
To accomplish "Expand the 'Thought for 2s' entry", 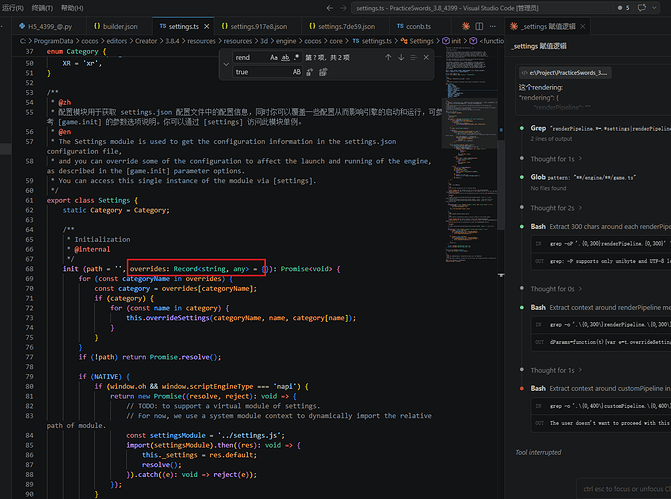I will (556, 208).
